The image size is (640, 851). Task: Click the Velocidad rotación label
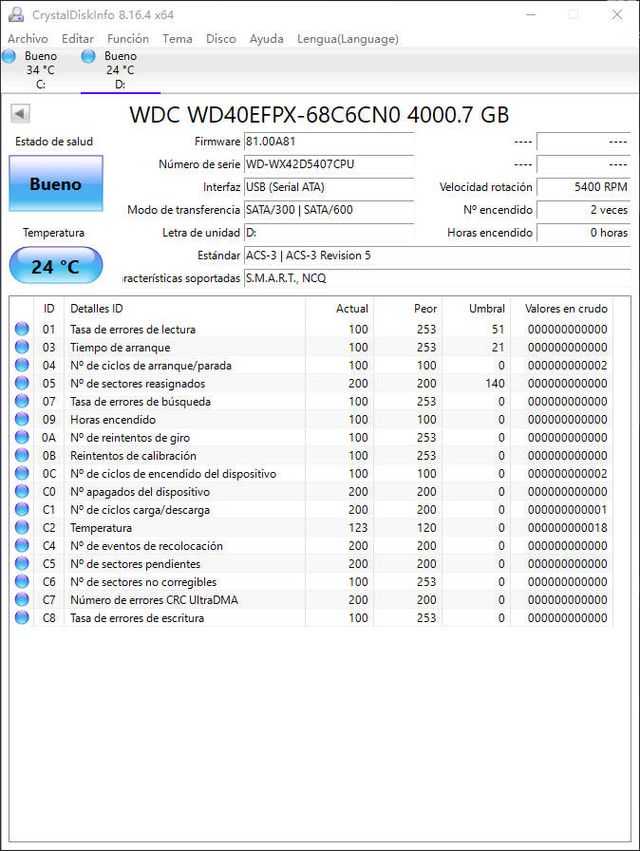486,187
